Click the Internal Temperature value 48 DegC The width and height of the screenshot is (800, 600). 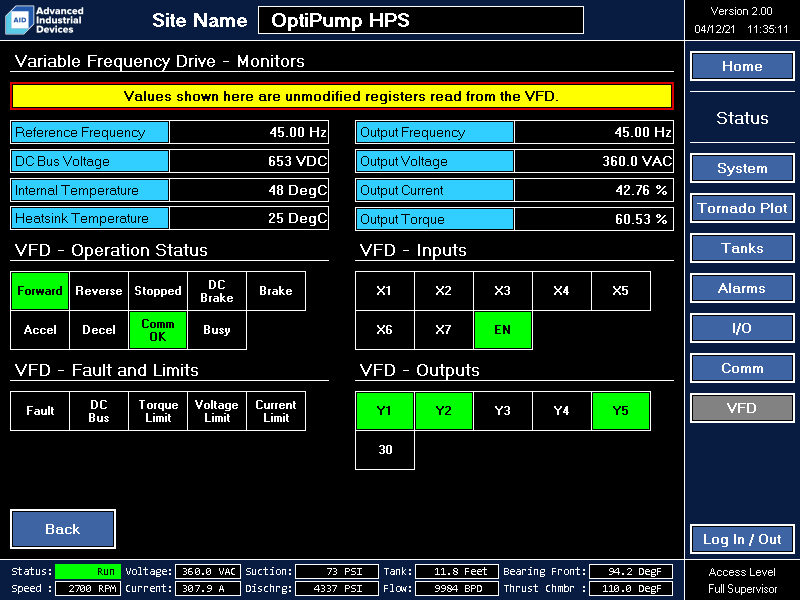click(x=249, y=190)
